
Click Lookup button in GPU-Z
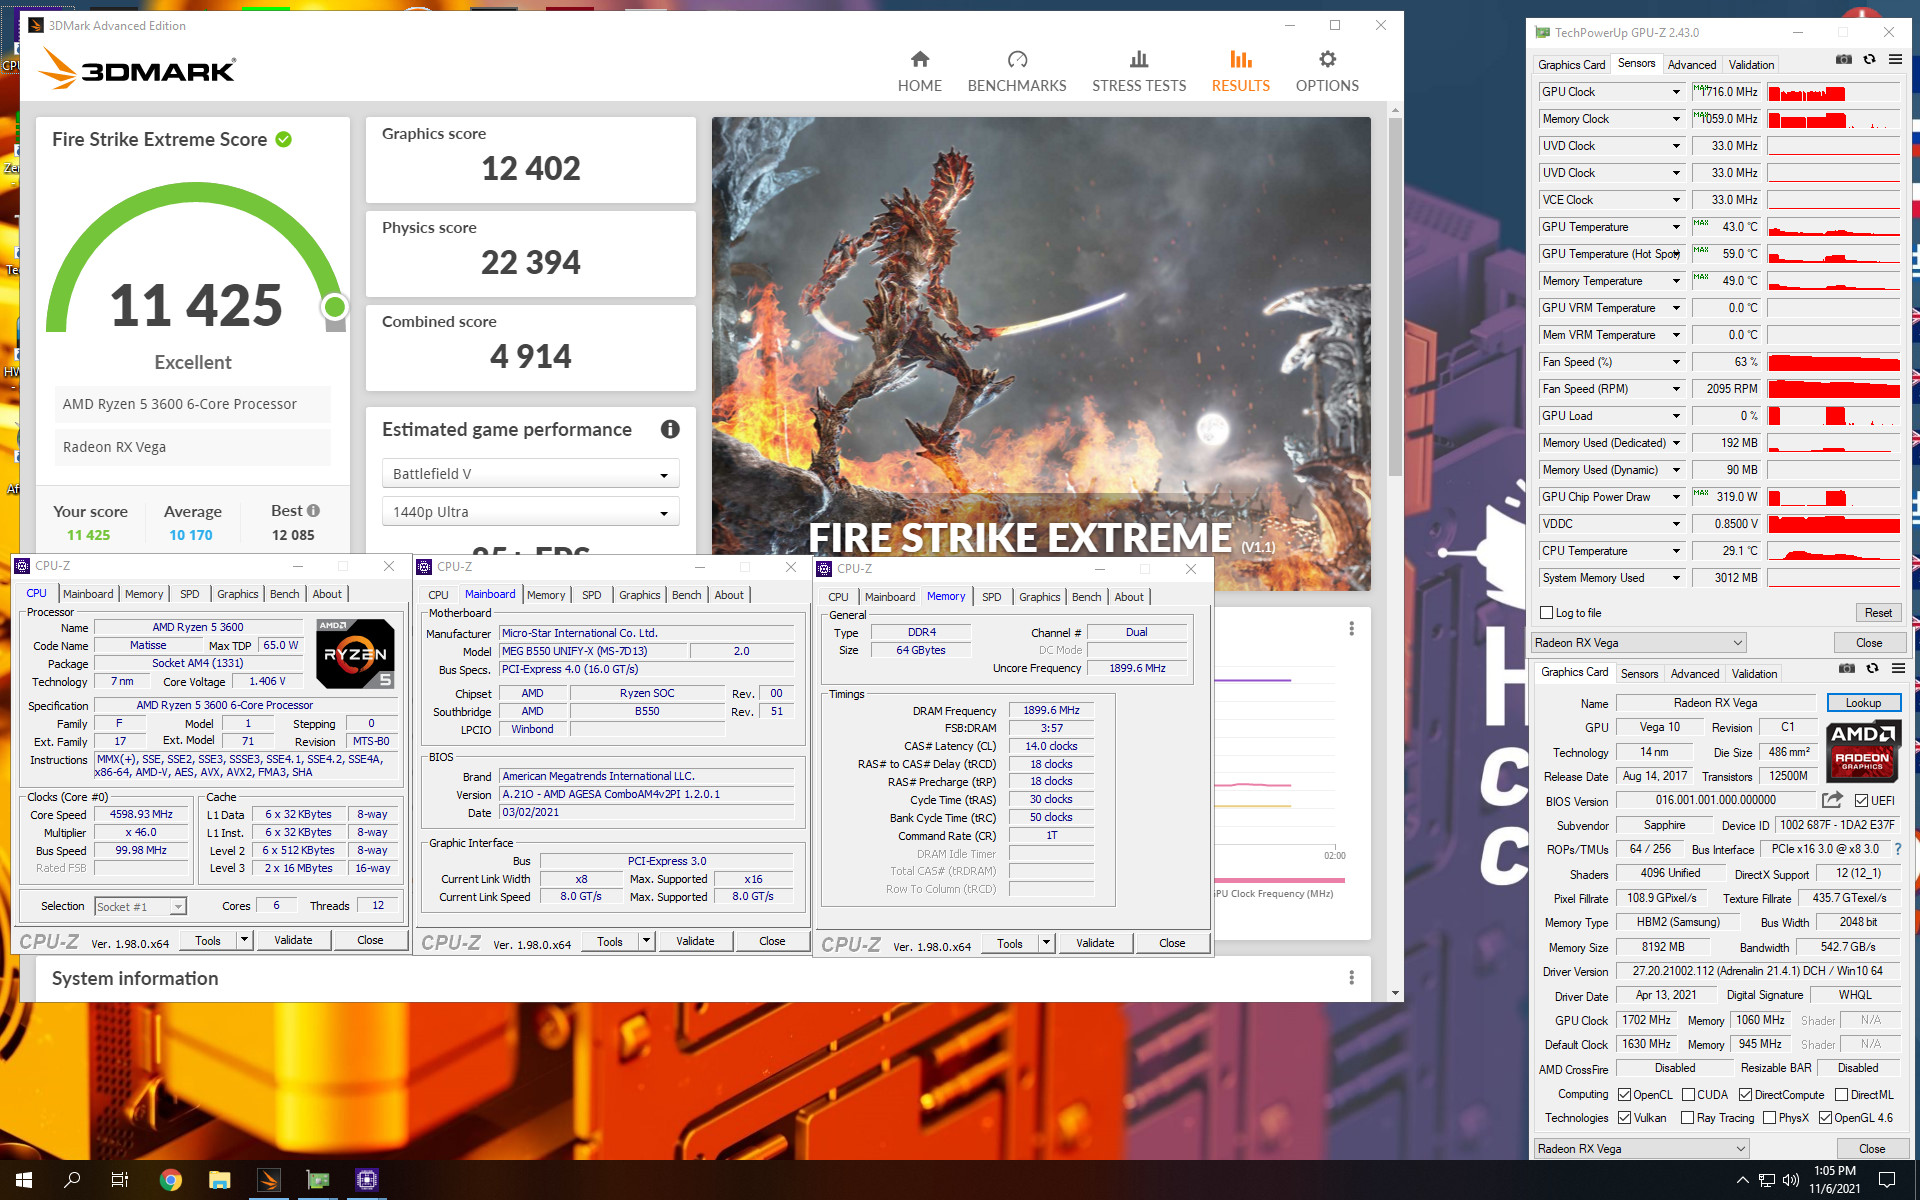[x=1863, y=703]
